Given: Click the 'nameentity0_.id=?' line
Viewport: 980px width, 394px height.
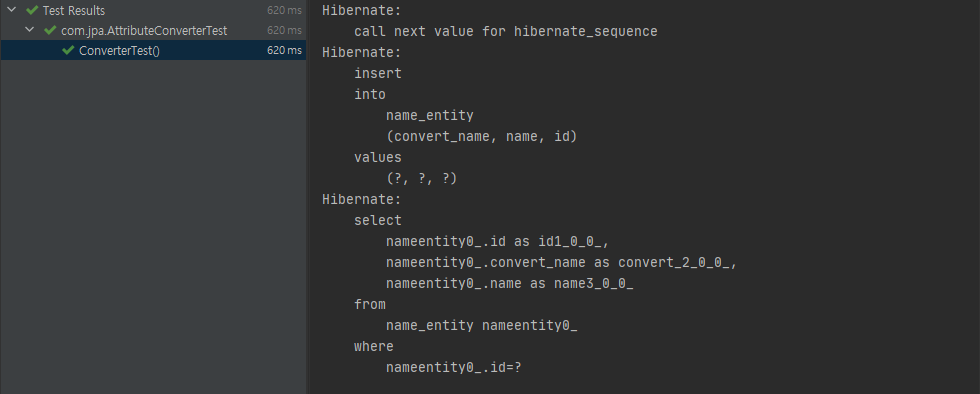Looking at the screenshot, I should (454, 367).
